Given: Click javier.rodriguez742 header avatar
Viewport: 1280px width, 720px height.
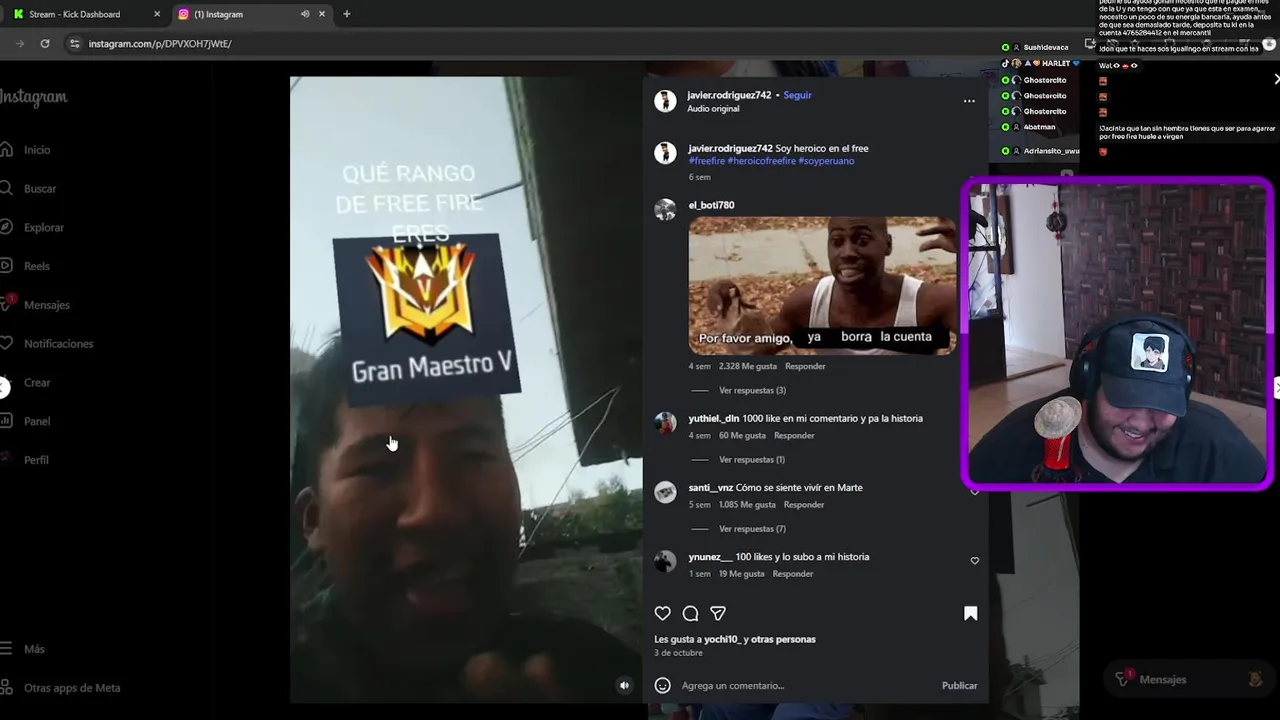Looking at the screenshot, I should tap(665, 100).
